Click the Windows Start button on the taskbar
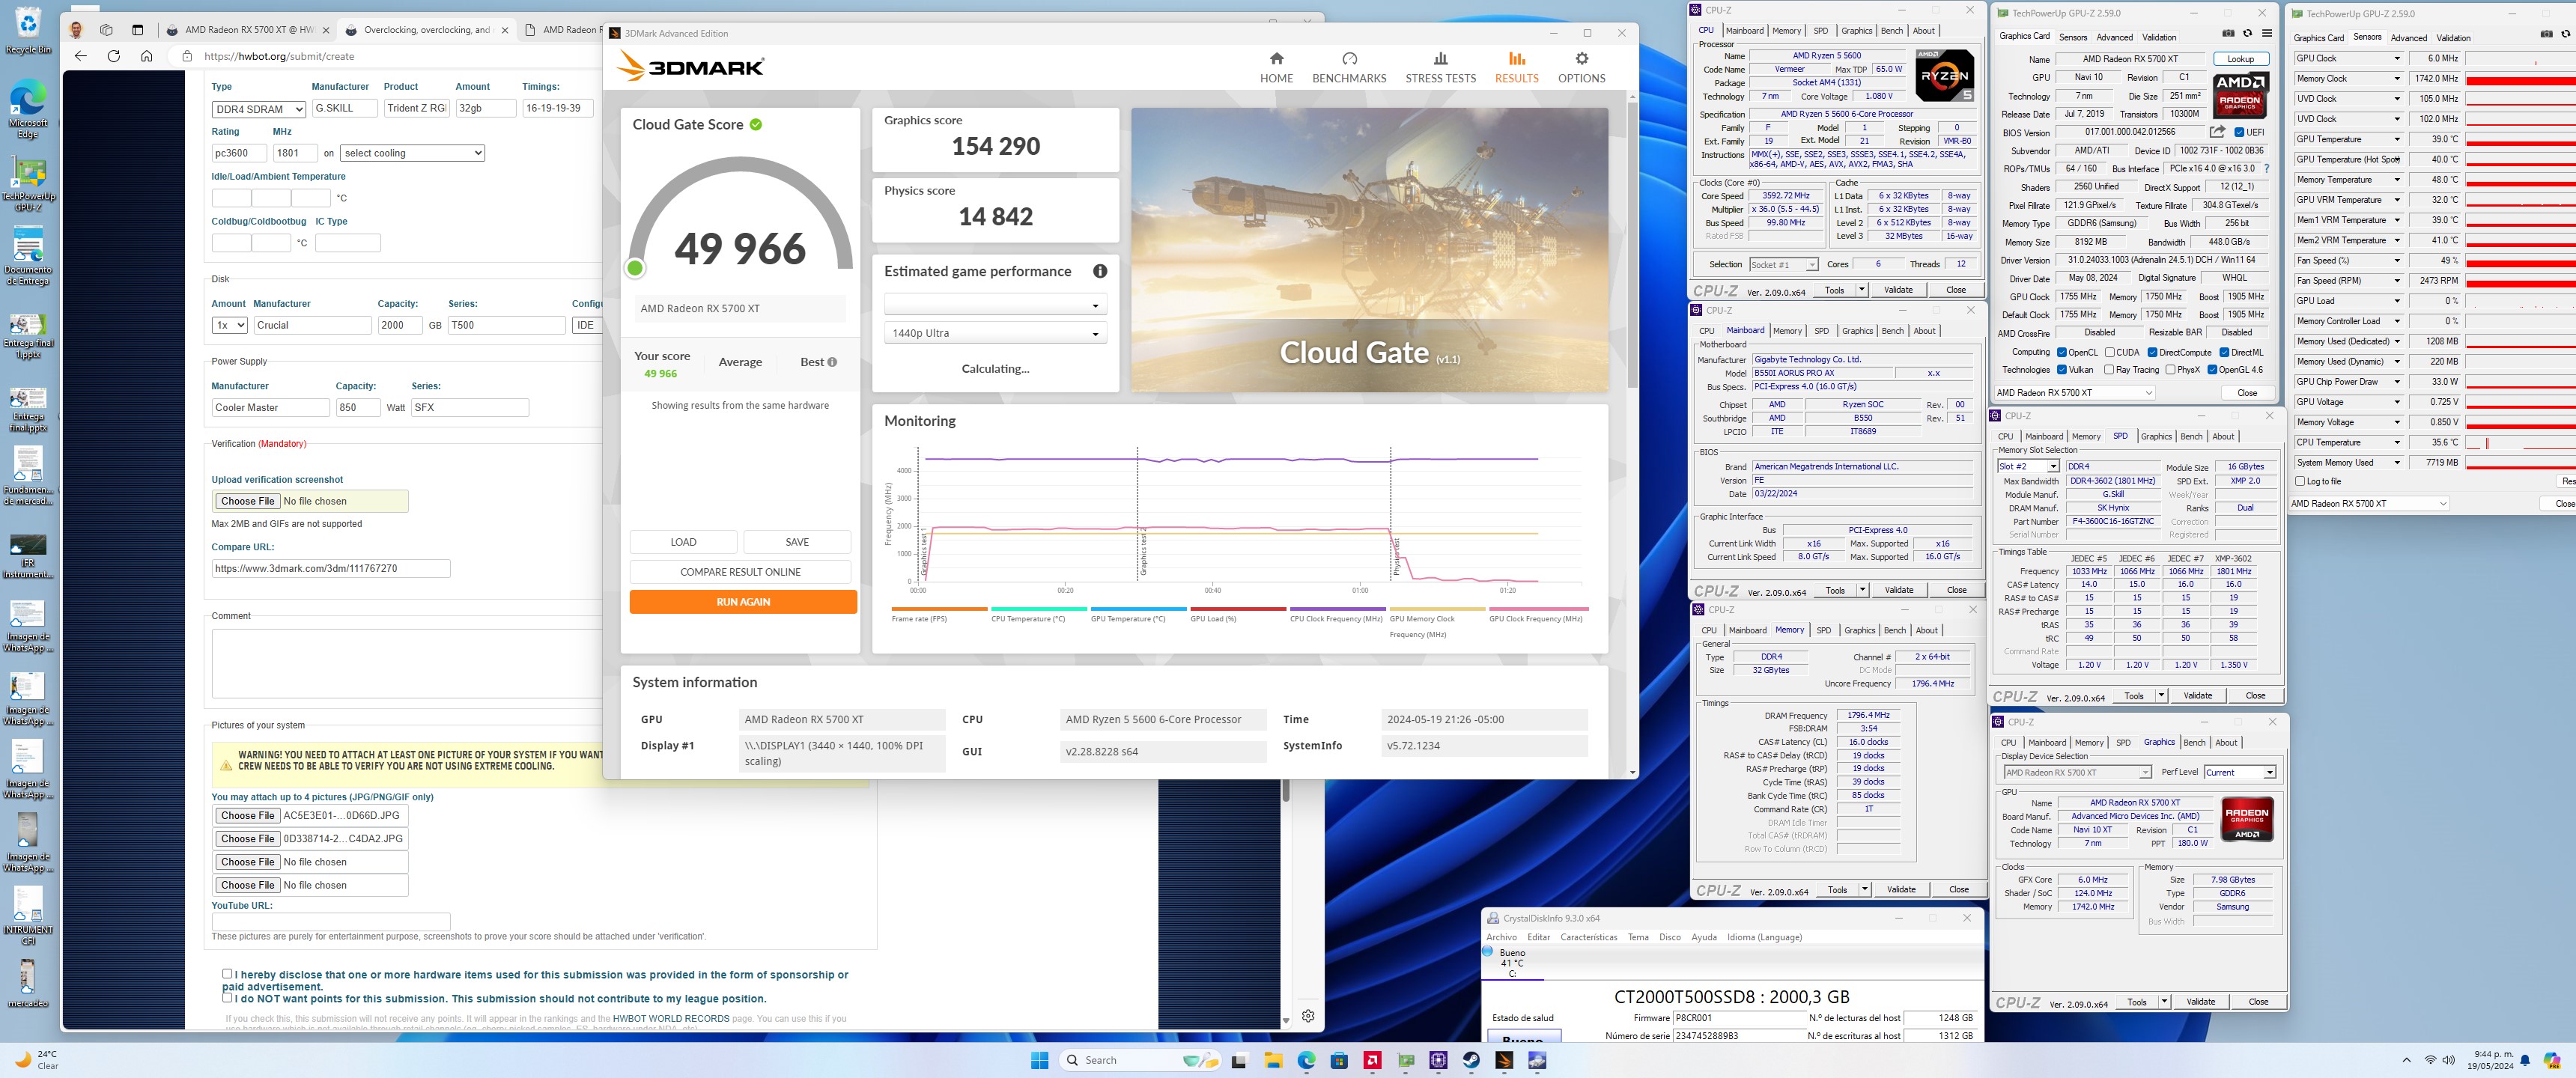The height and width of the screenshot is (1078, 2576). [x=1040, y=1060]
